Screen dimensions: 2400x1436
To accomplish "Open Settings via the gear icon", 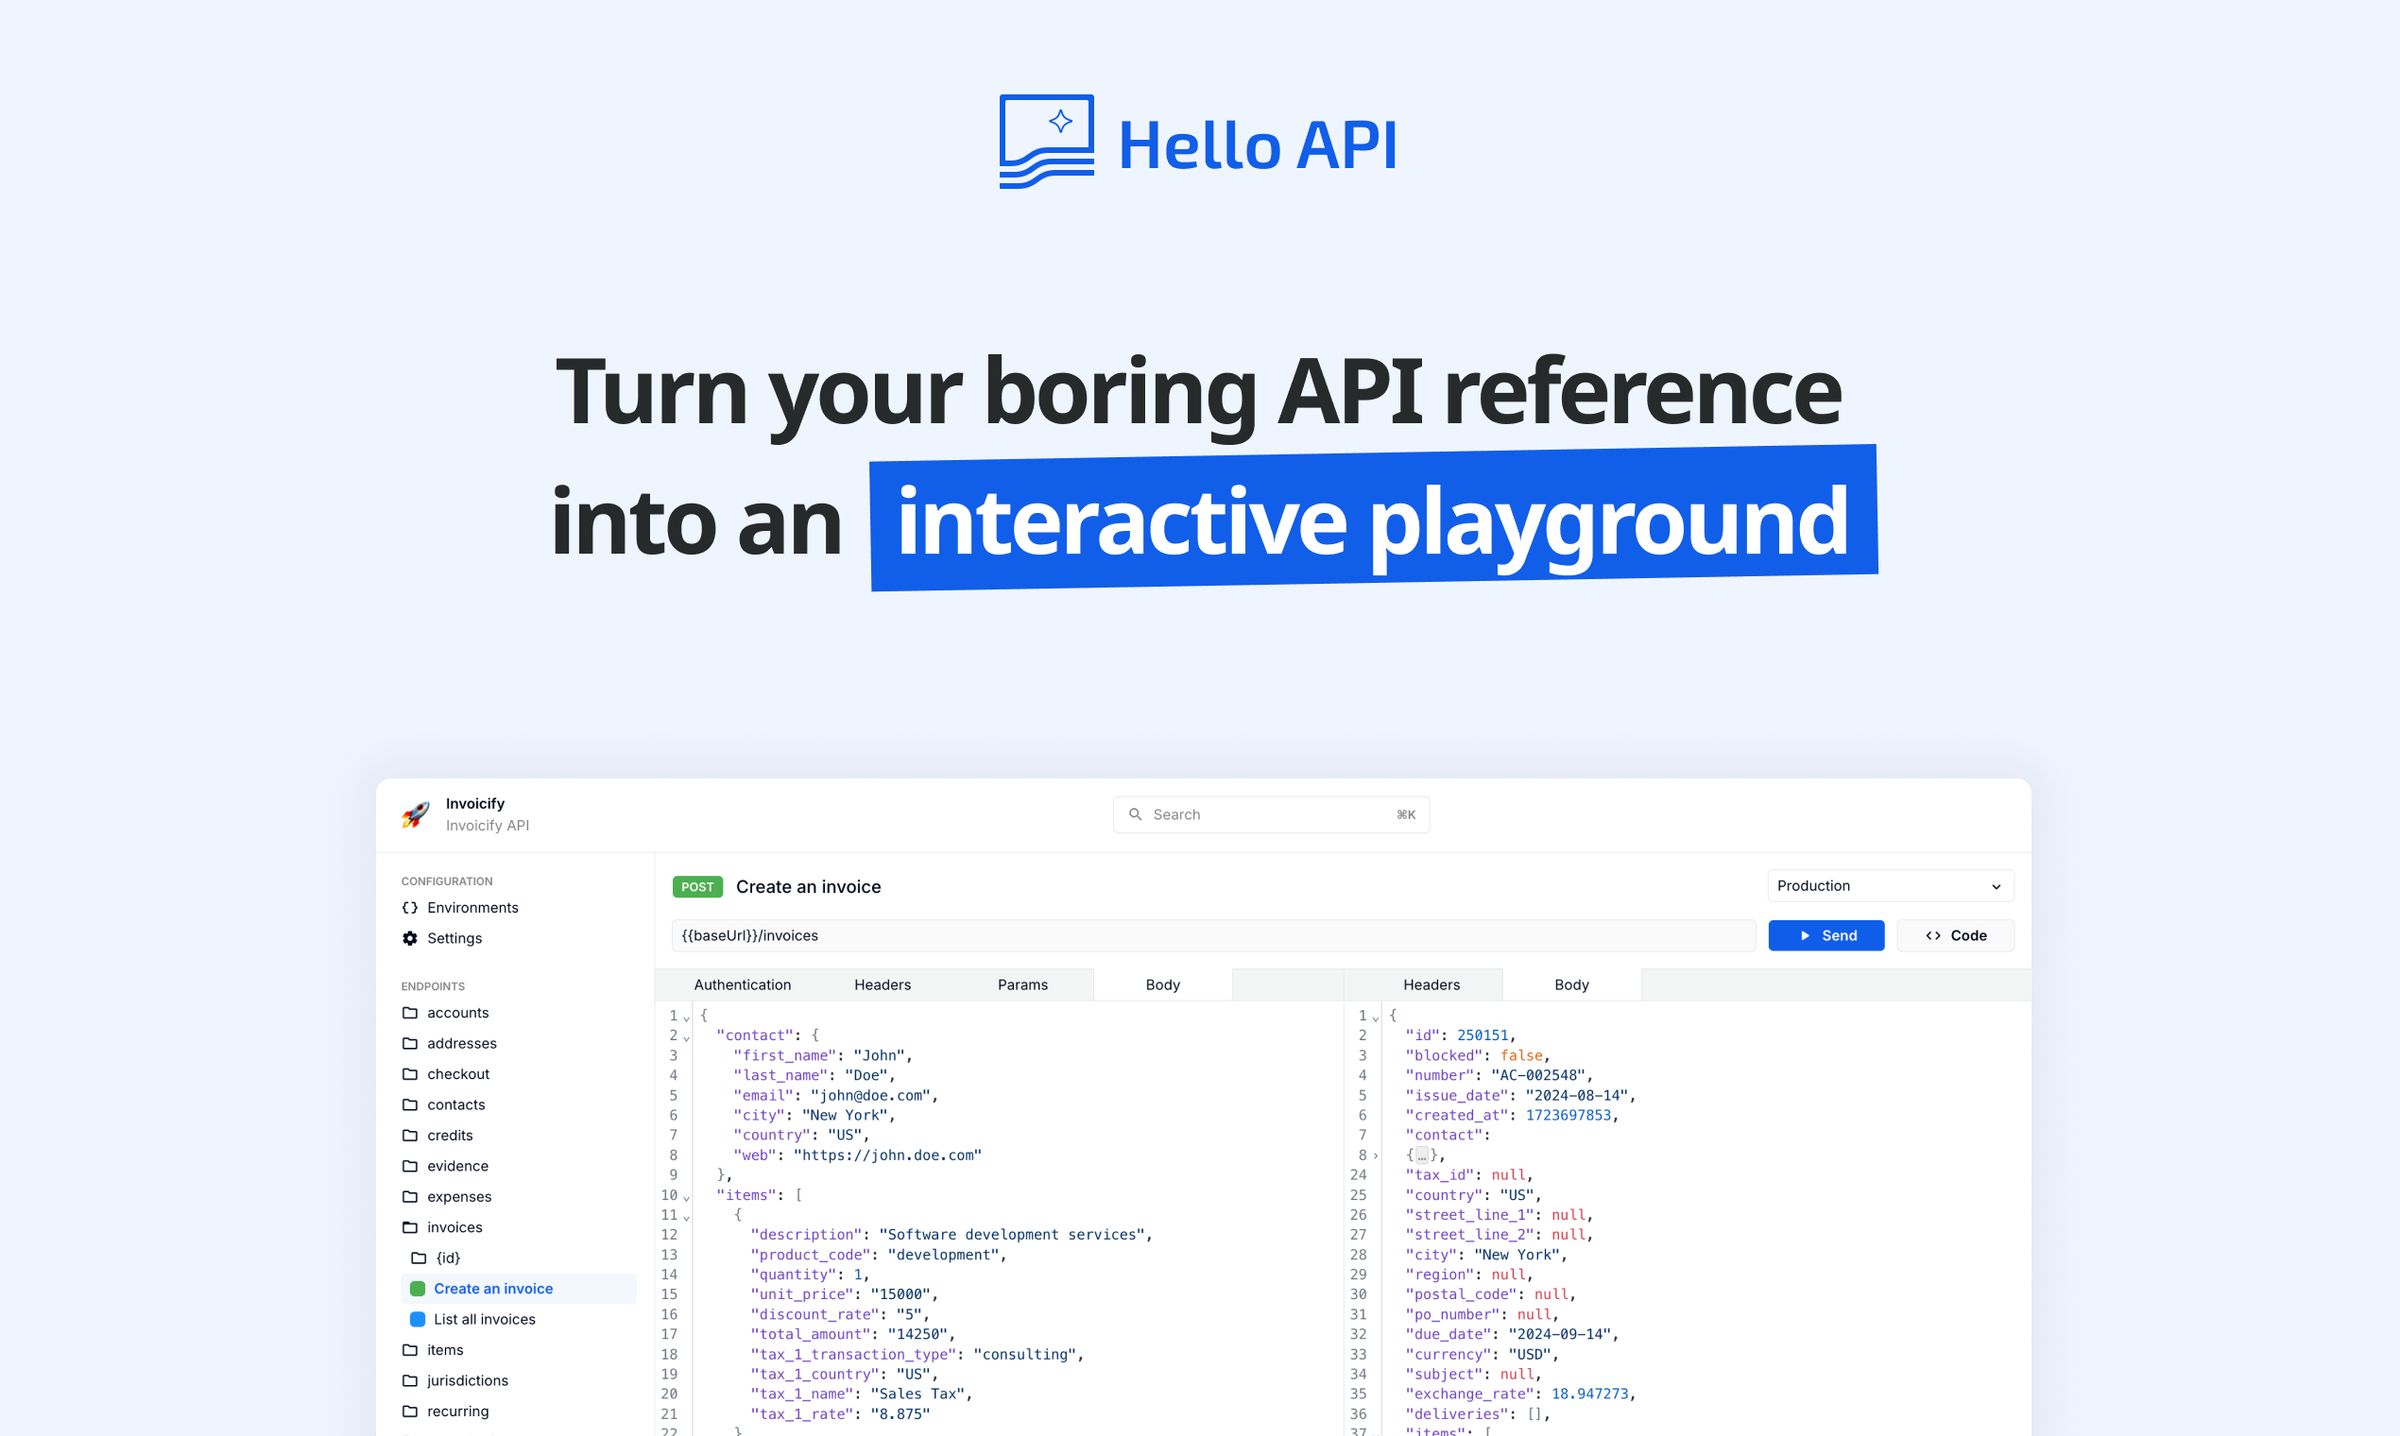I will click(x=410, y=938).
